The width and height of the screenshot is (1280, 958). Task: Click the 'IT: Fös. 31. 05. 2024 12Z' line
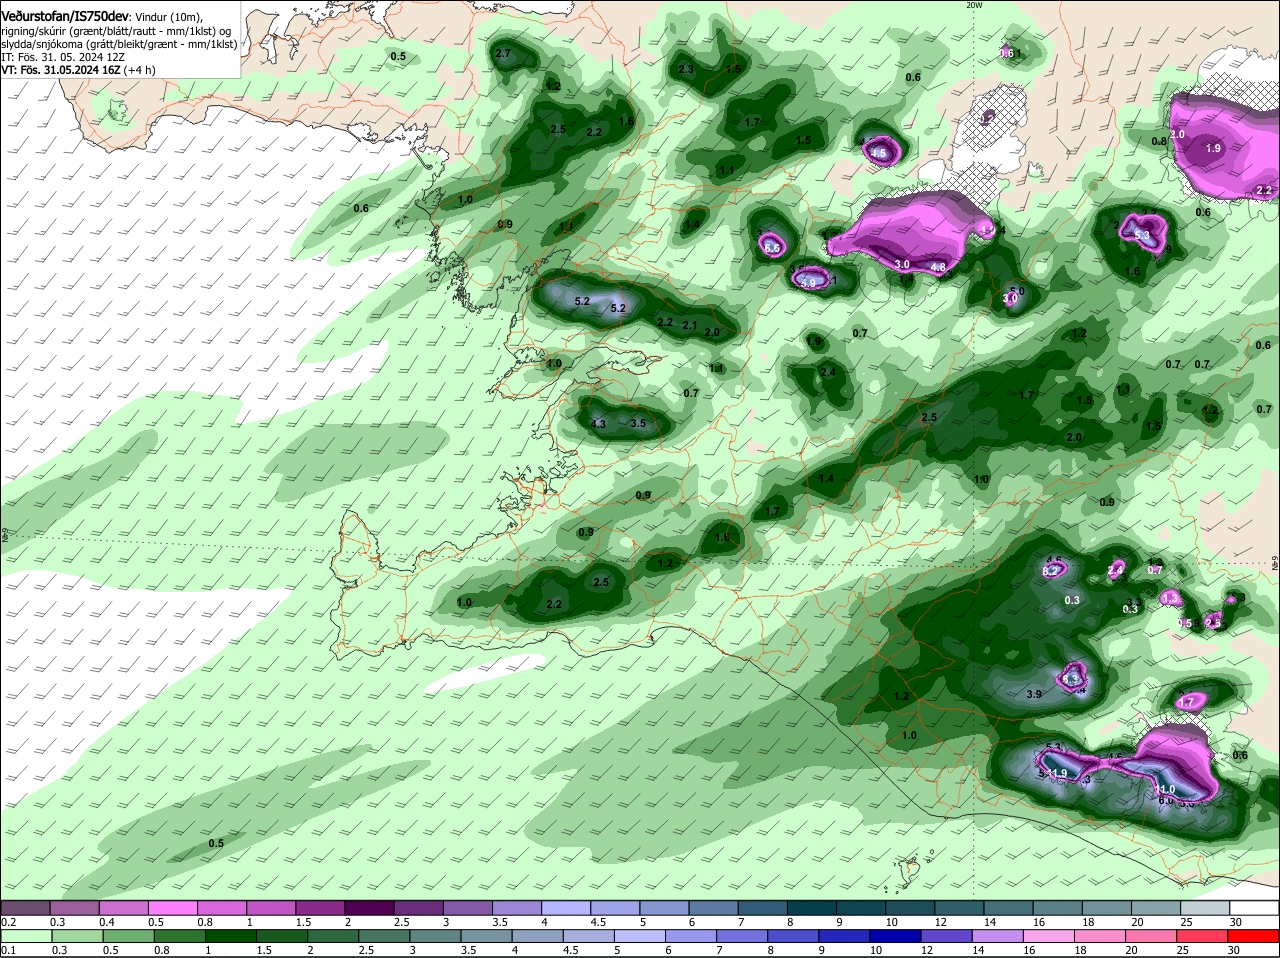(62, 57)
